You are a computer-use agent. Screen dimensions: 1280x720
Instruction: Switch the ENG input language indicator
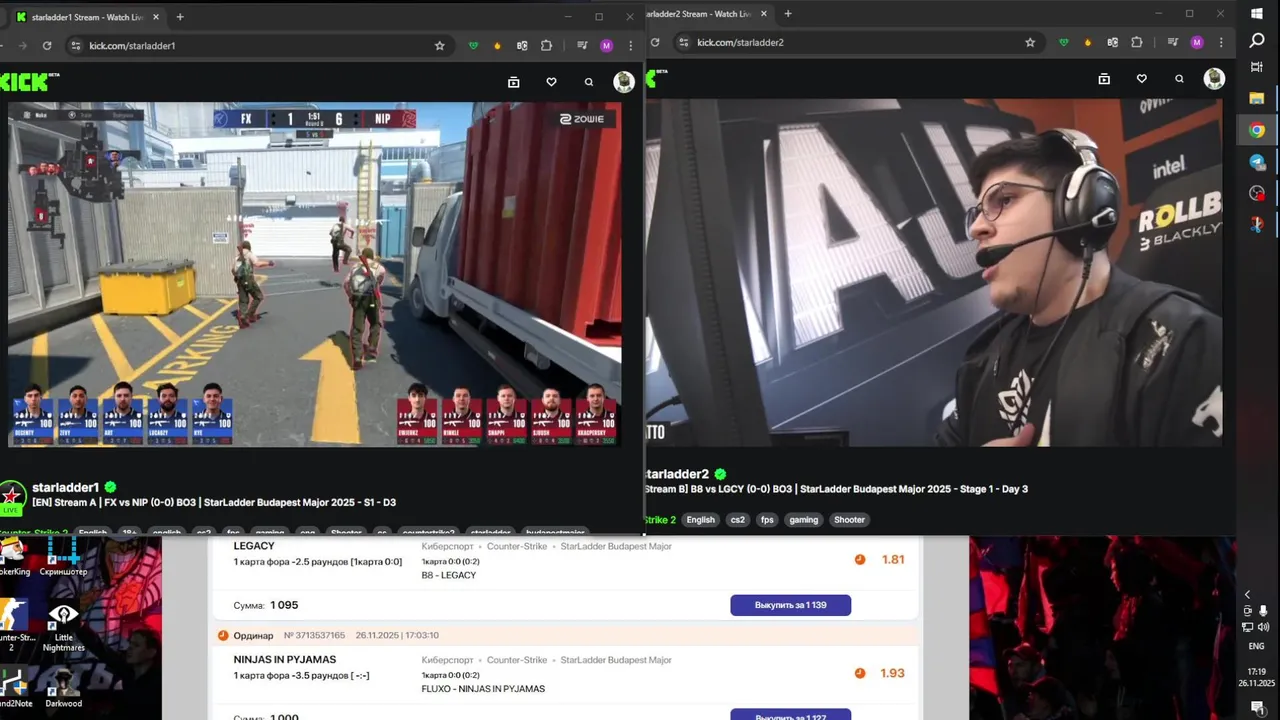[1257, 646]
